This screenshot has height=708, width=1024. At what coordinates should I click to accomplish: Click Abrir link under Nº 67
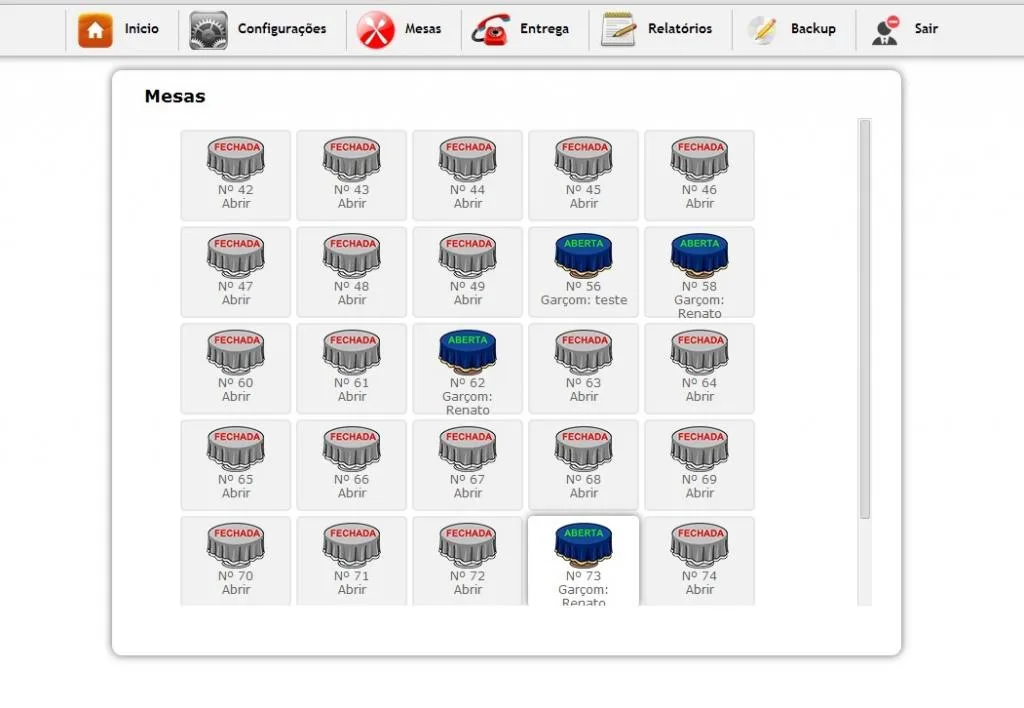tap(468, 493)
